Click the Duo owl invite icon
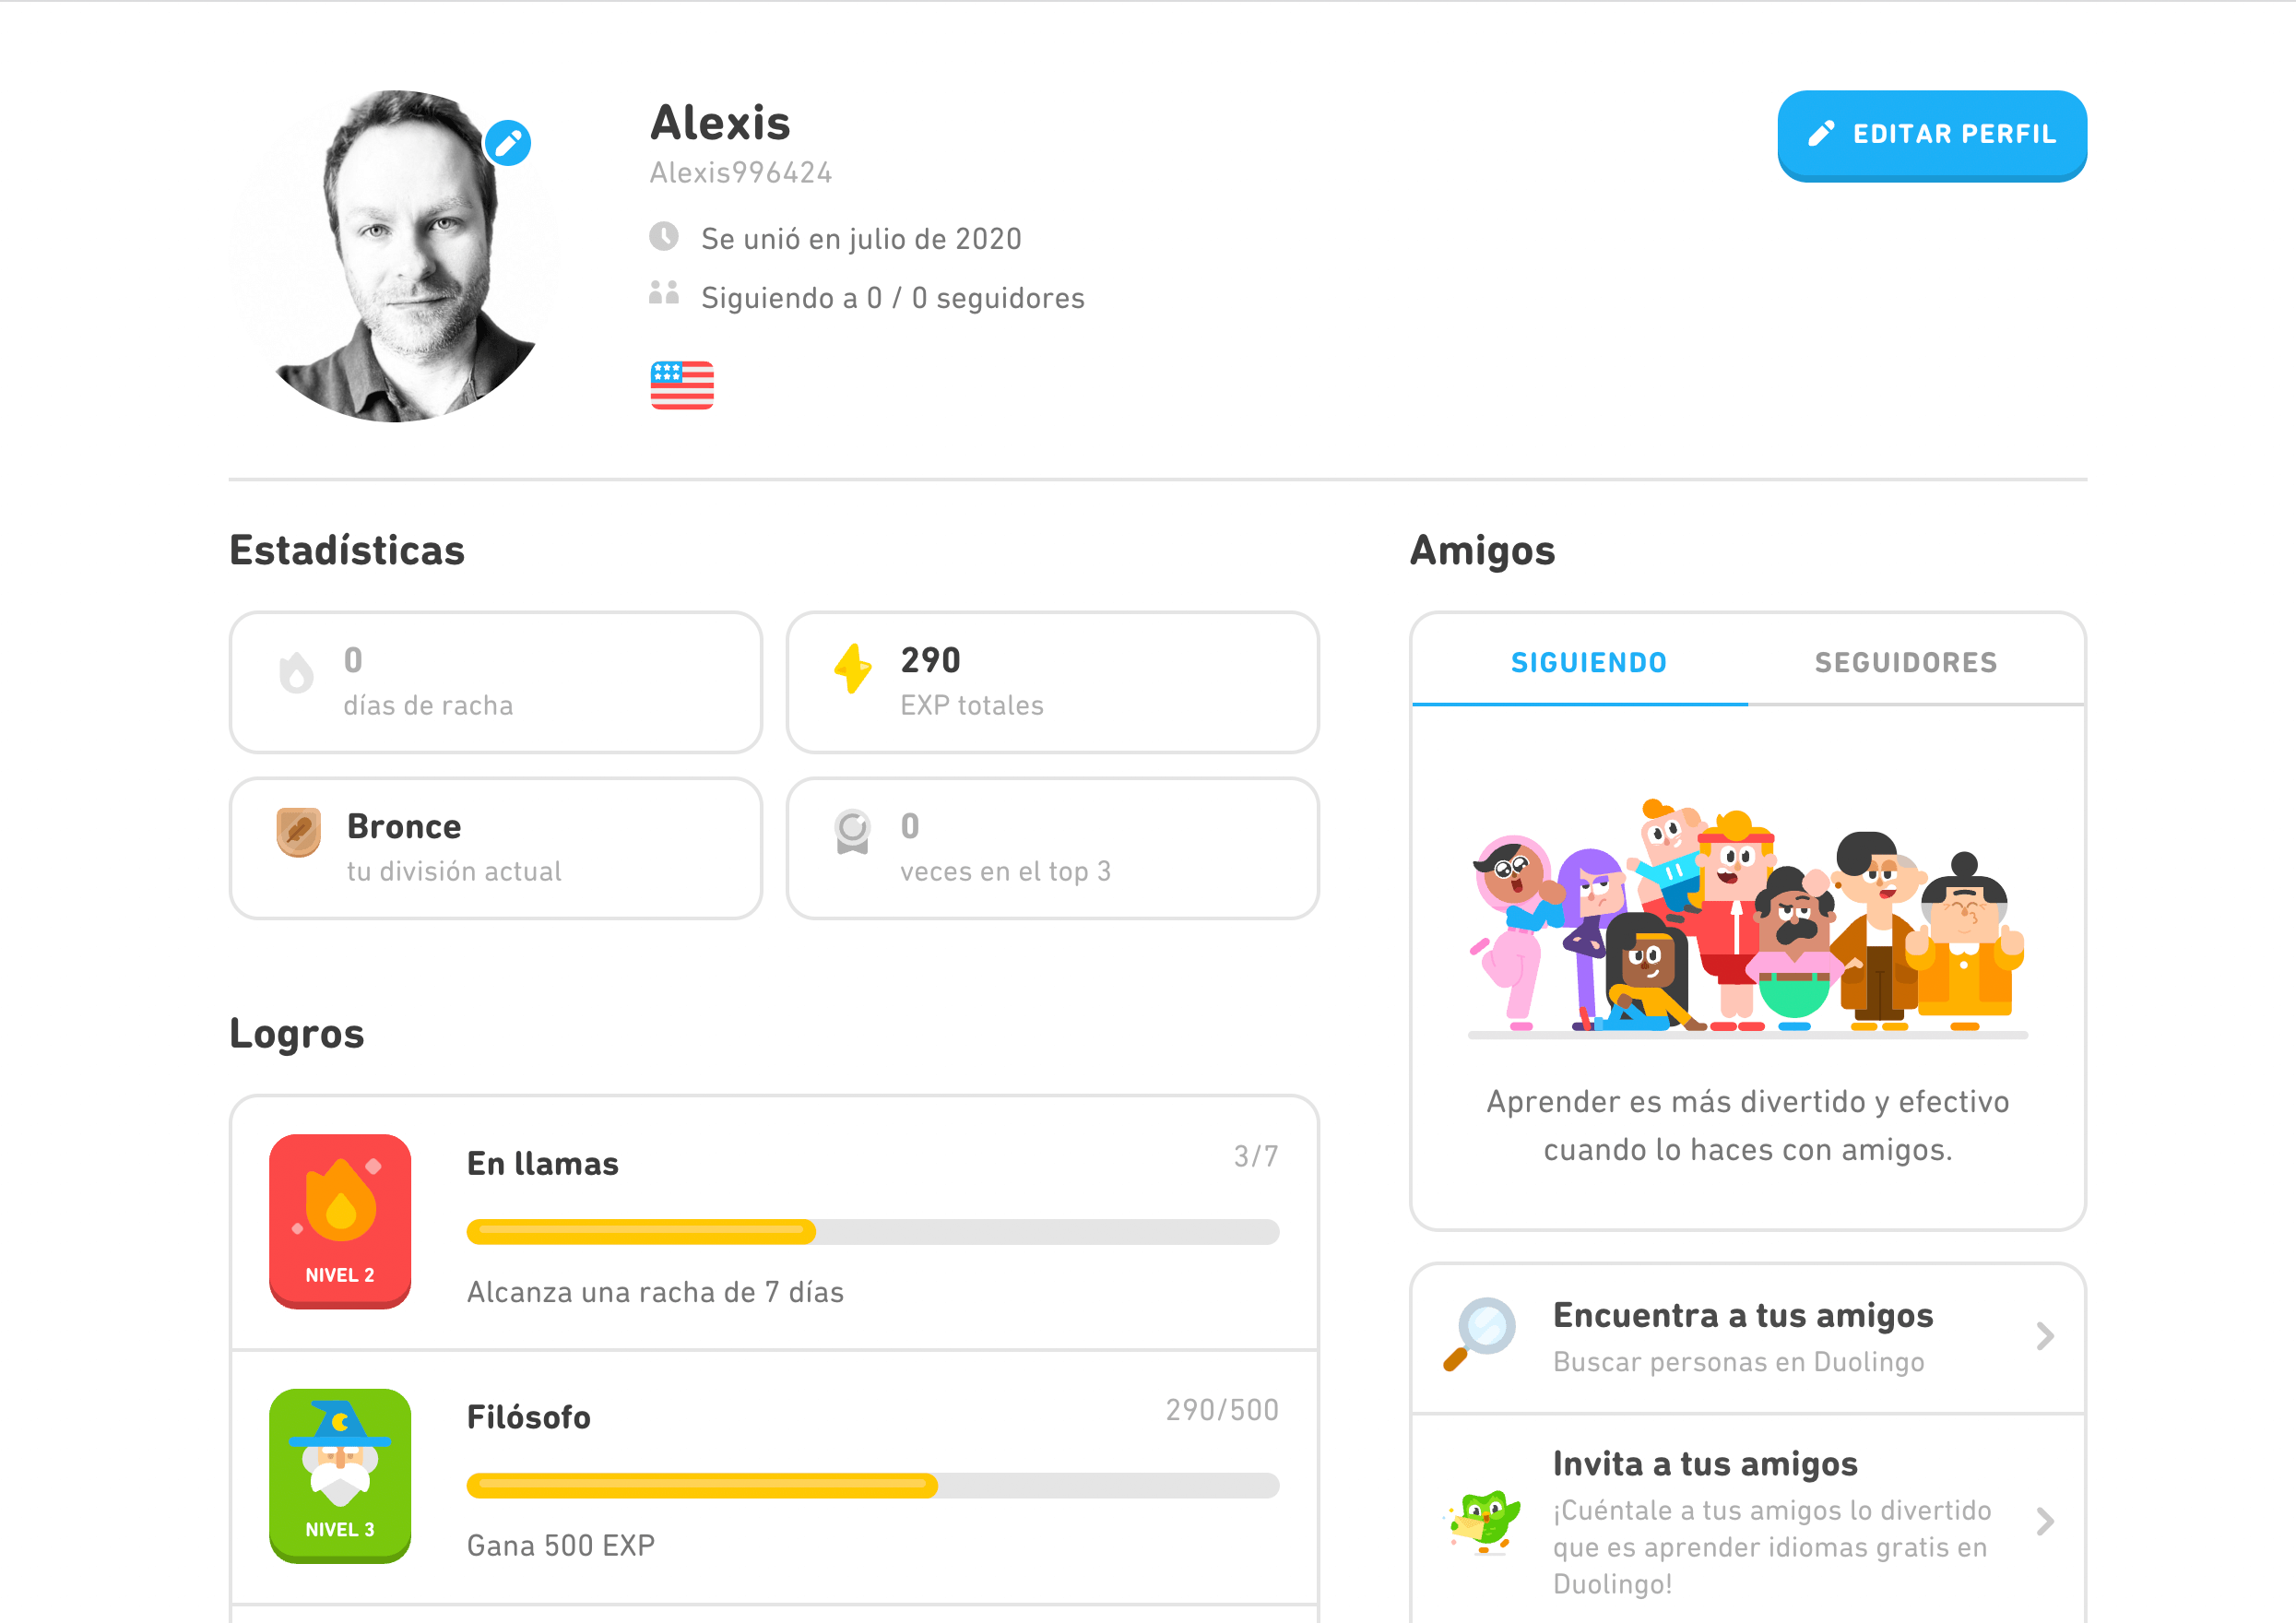Image resolution: width=2296 pixels, height=1623 pixels. click(x=1482, y=1522)
